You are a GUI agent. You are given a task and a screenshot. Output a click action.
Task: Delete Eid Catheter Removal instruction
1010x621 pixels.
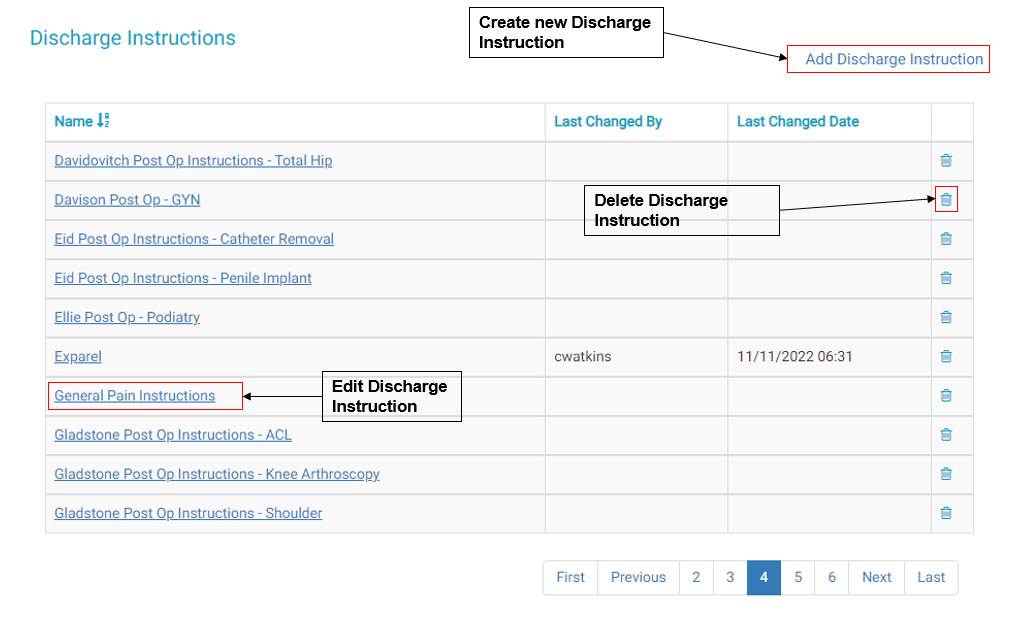click(945, 239)
